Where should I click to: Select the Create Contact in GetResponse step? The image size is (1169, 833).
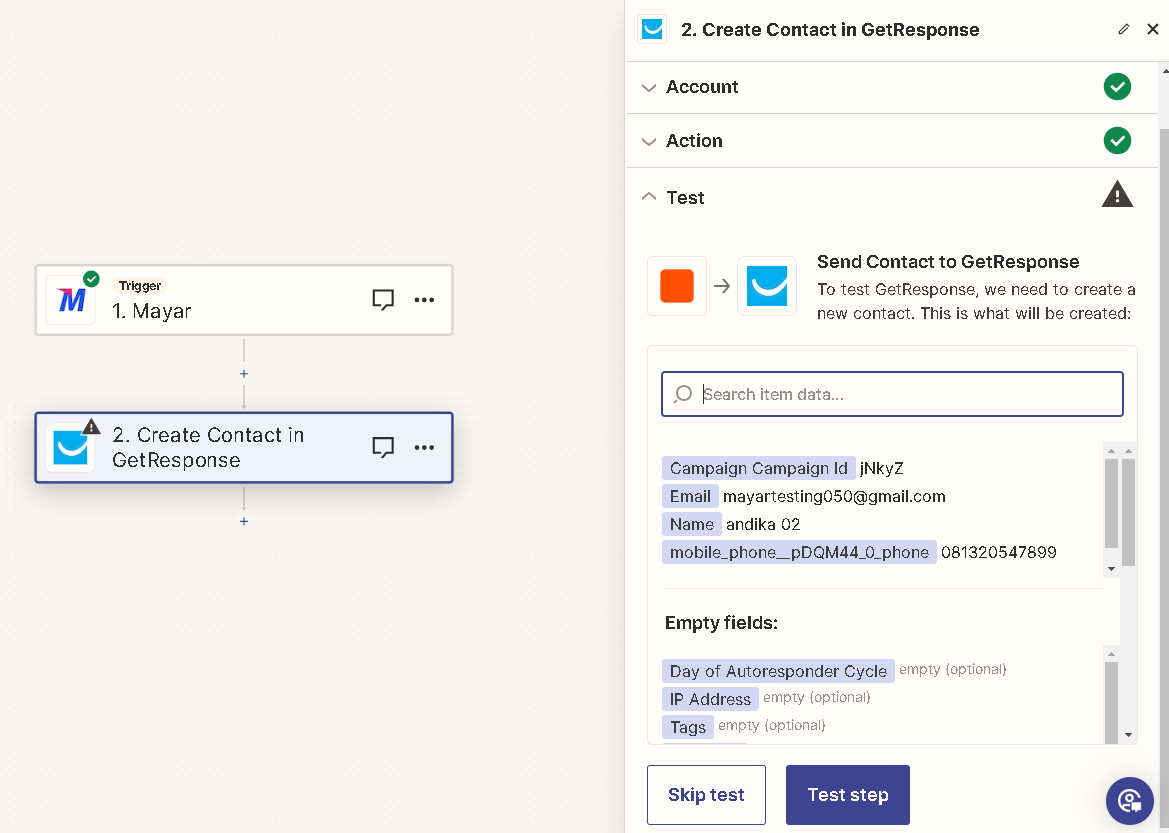[244, 447]
